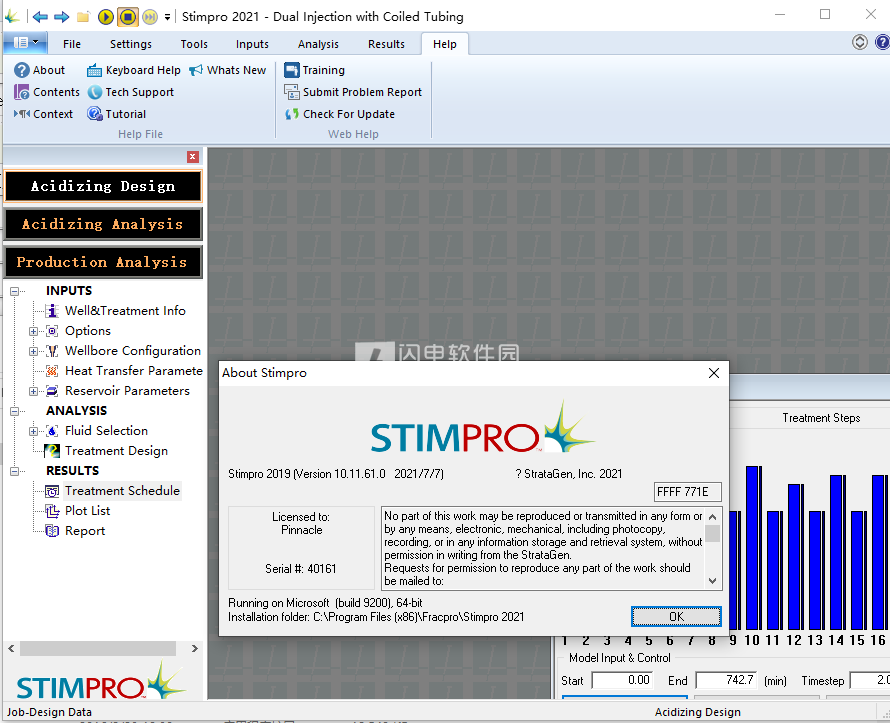The image size is (890, 723).
Task: Select the Help ribbon tab
Action: coord(444,44)
